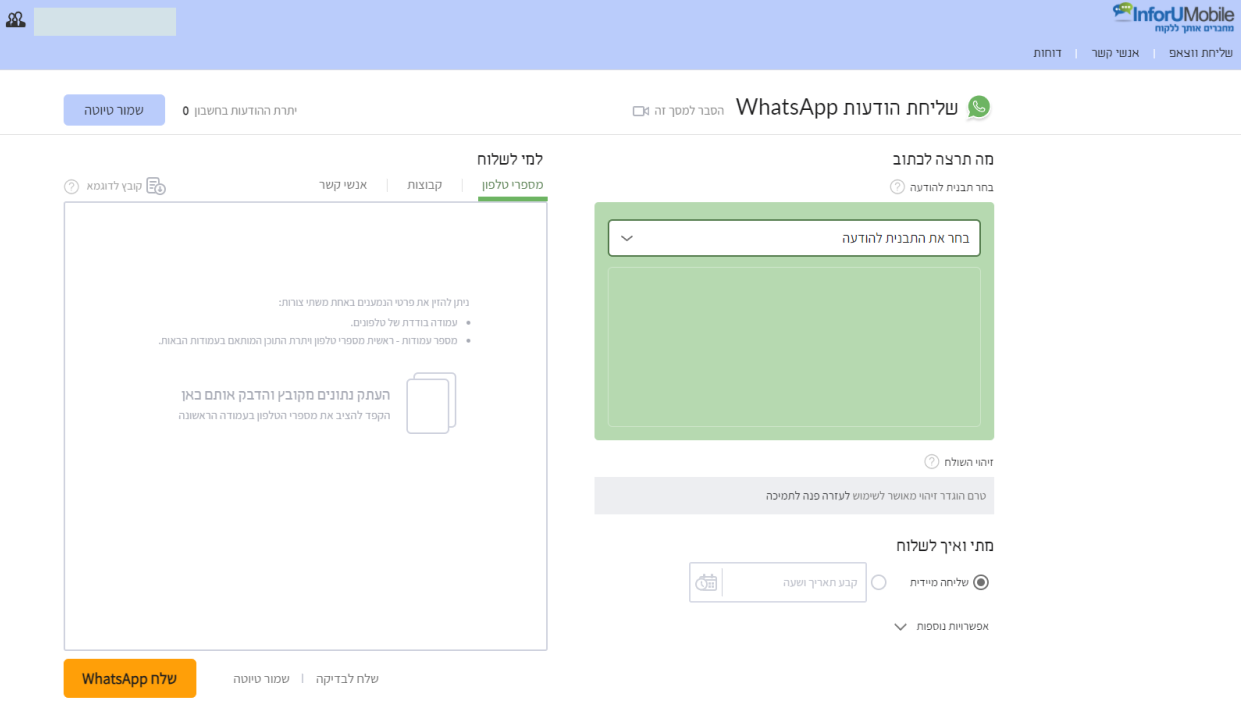Click the למי לשלוח heading
Screen dimensions: 1241x705
[x=510, y=159]
